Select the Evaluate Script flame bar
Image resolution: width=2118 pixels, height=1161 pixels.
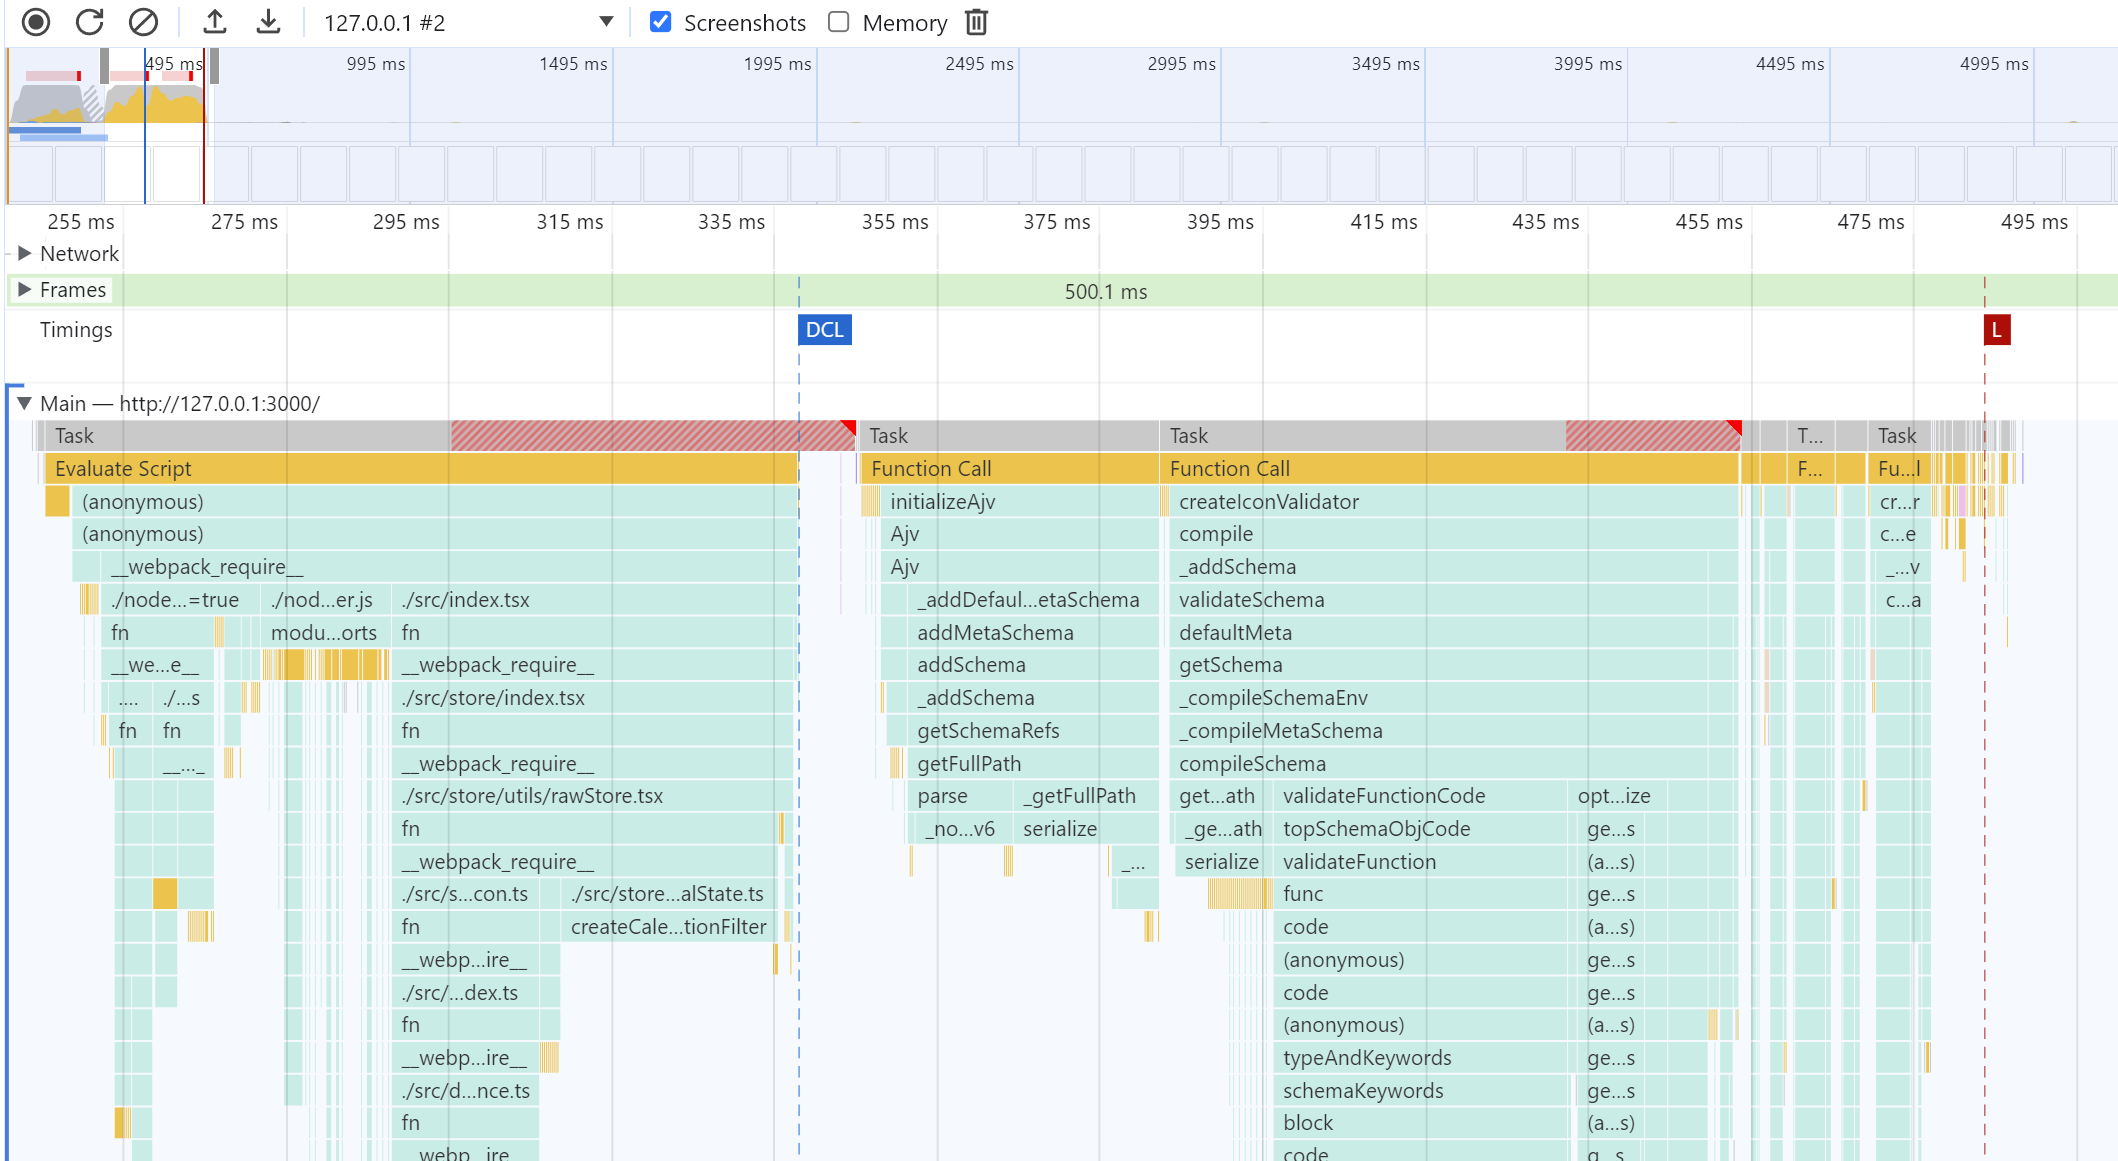pyautogui.click(x=420, y=469)
